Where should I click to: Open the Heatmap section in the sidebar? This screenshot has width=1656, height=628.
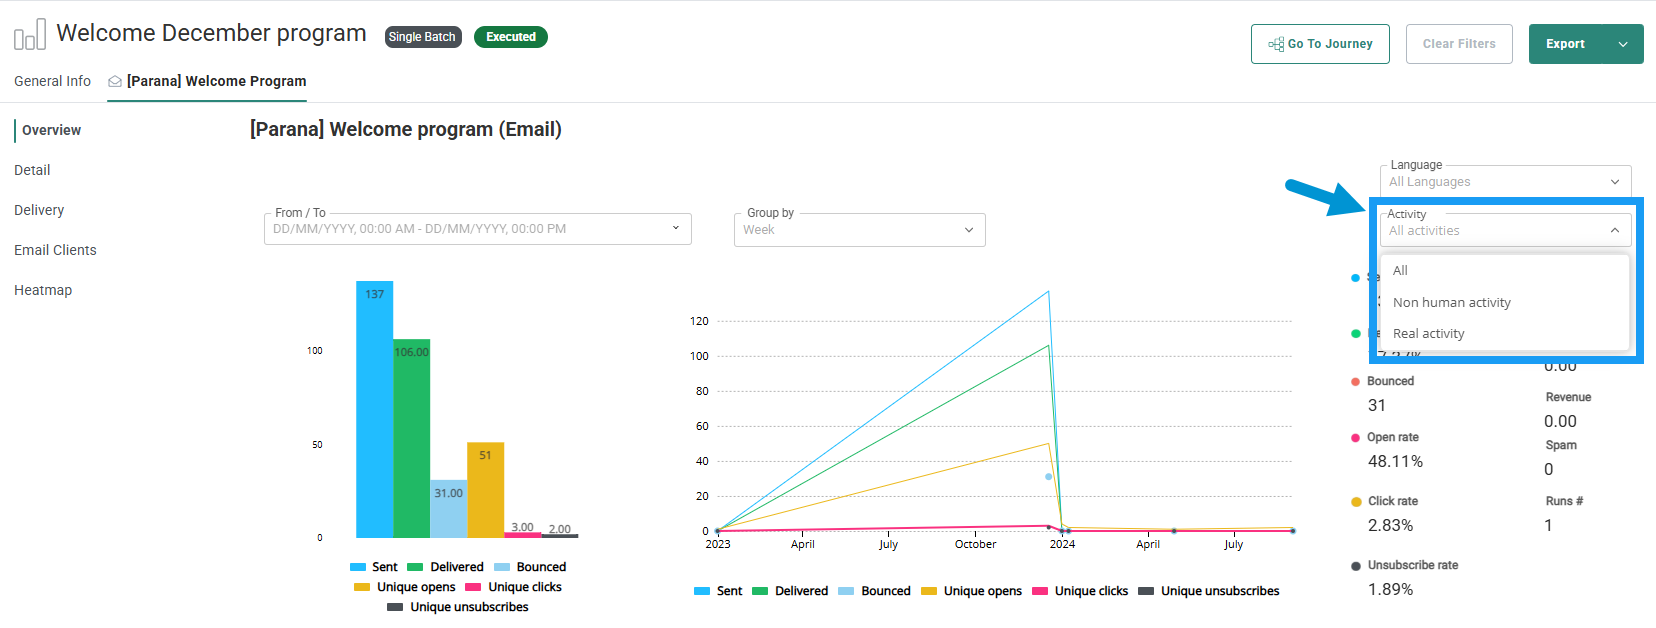click(43, 290)
